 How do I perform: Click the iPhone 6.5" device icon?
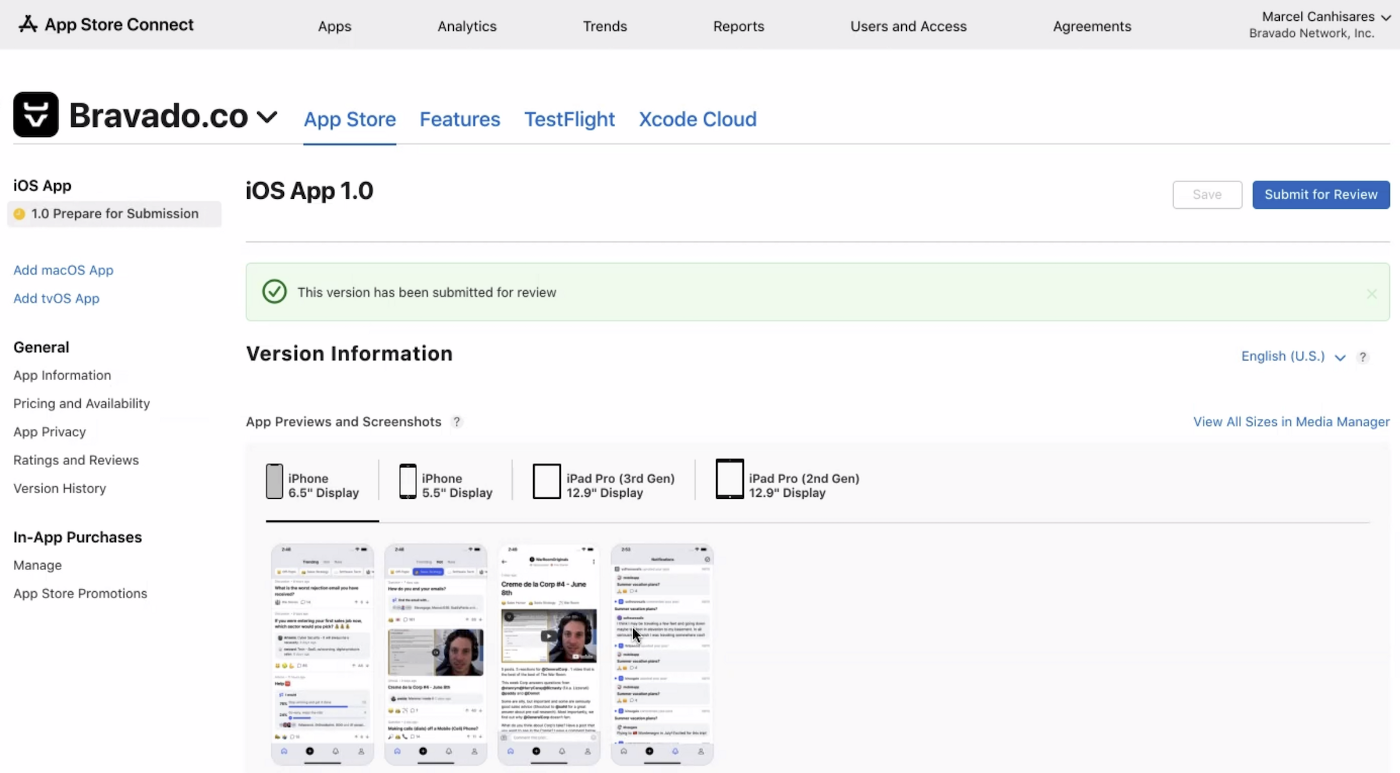[x=274, y=481]
